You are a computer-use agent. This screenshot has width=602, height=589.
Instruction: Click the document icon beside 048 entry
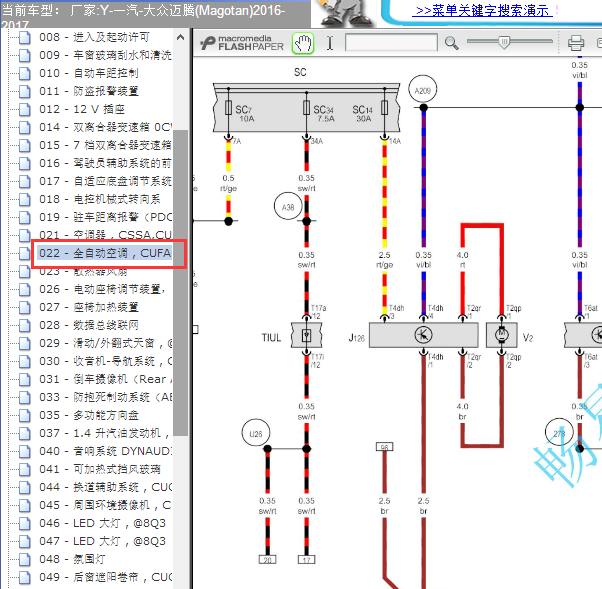coord(25,560)
